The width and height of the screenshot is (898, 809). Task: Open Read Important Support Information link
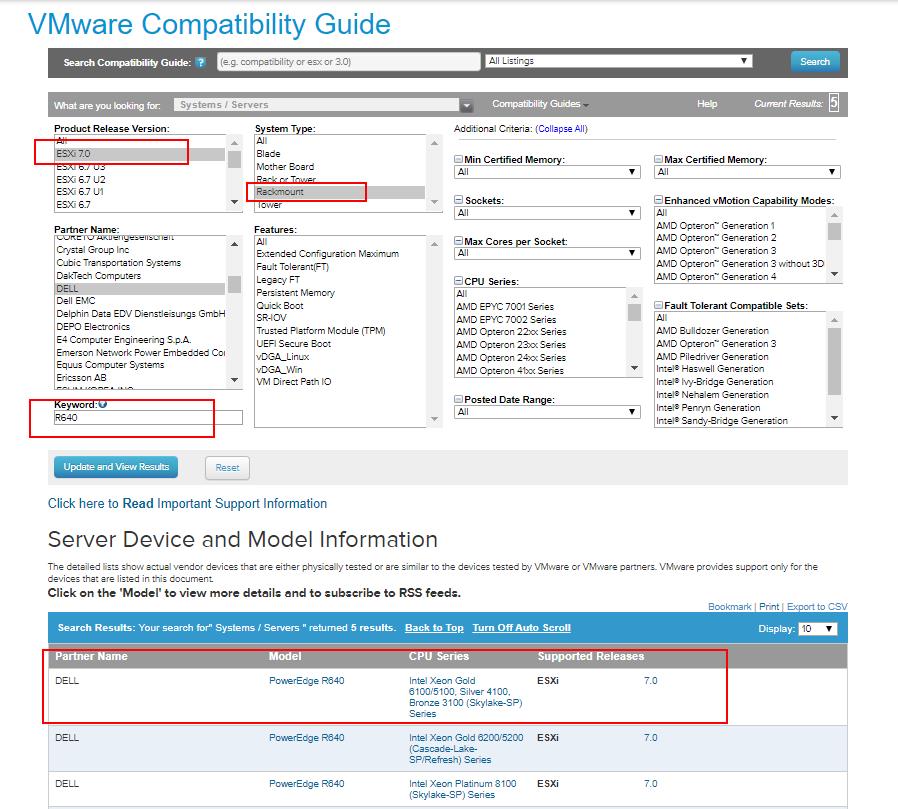click(187, 503)
